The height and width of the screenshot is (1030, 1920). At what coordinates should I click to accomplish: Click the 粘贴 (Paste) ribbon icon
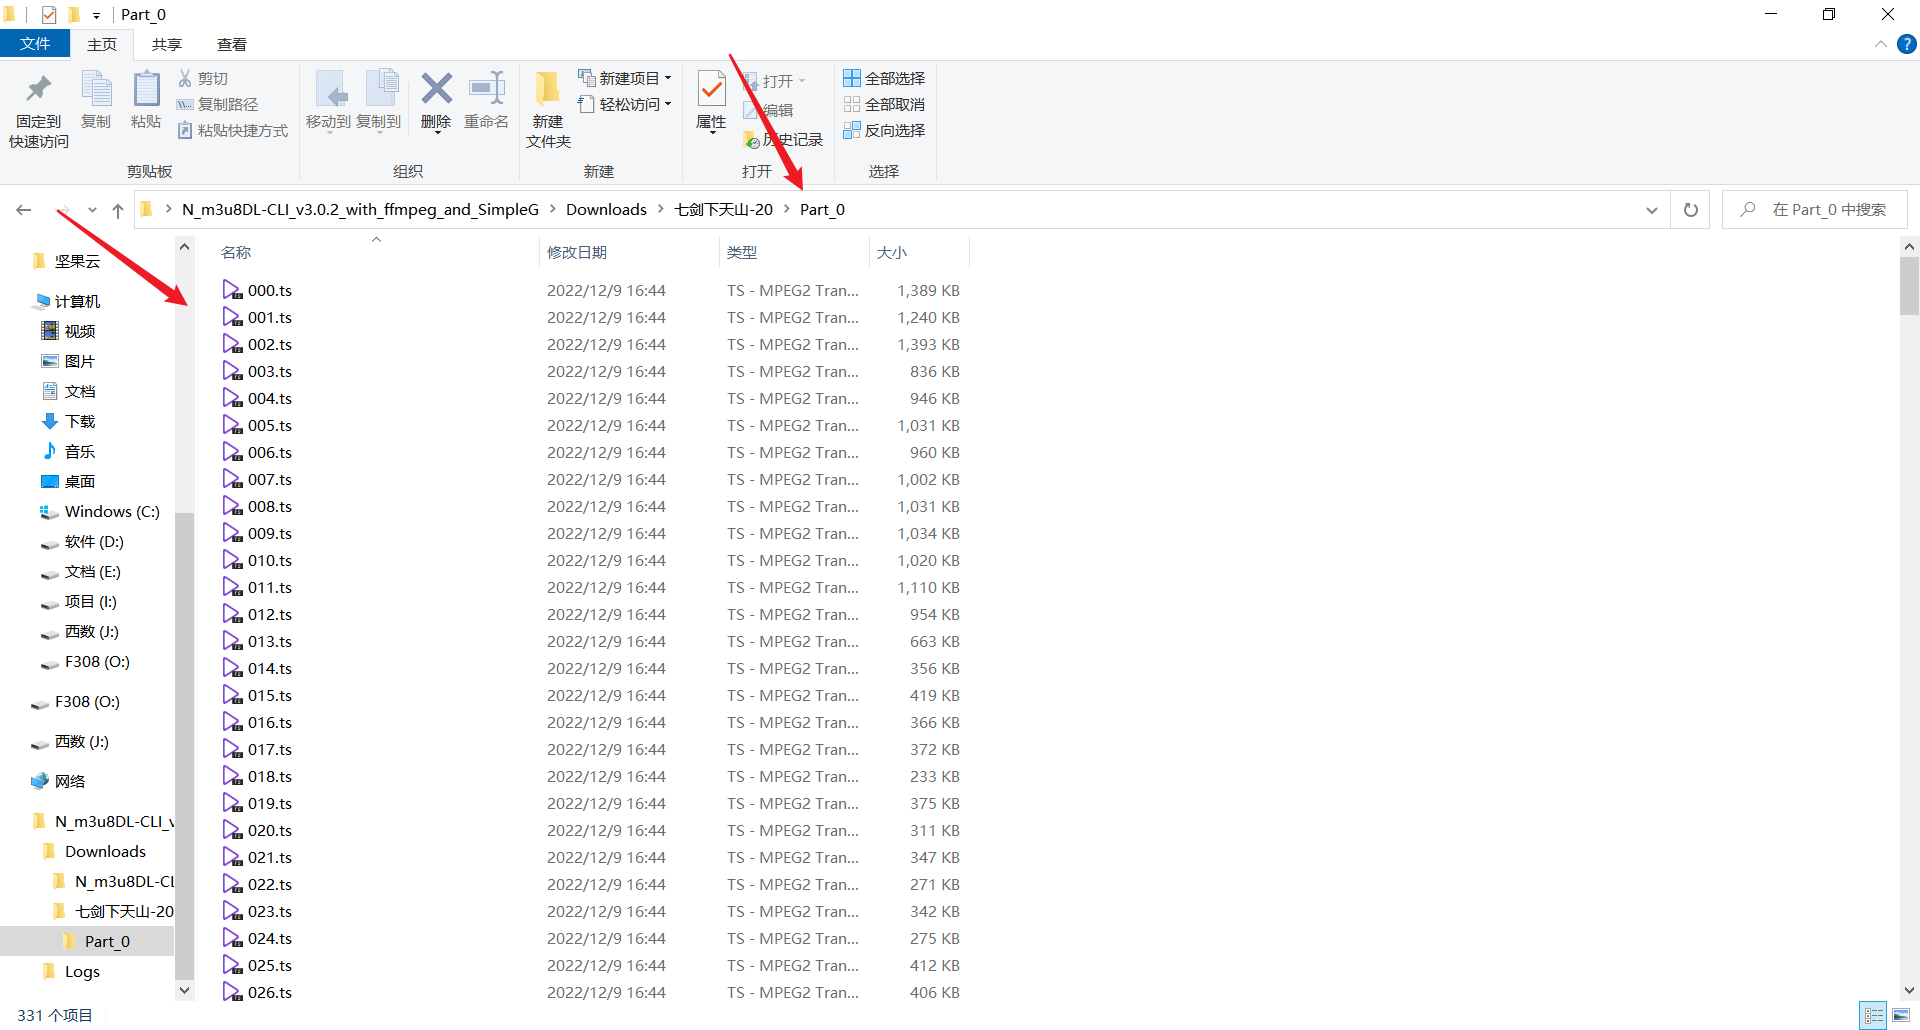point(146,89)
